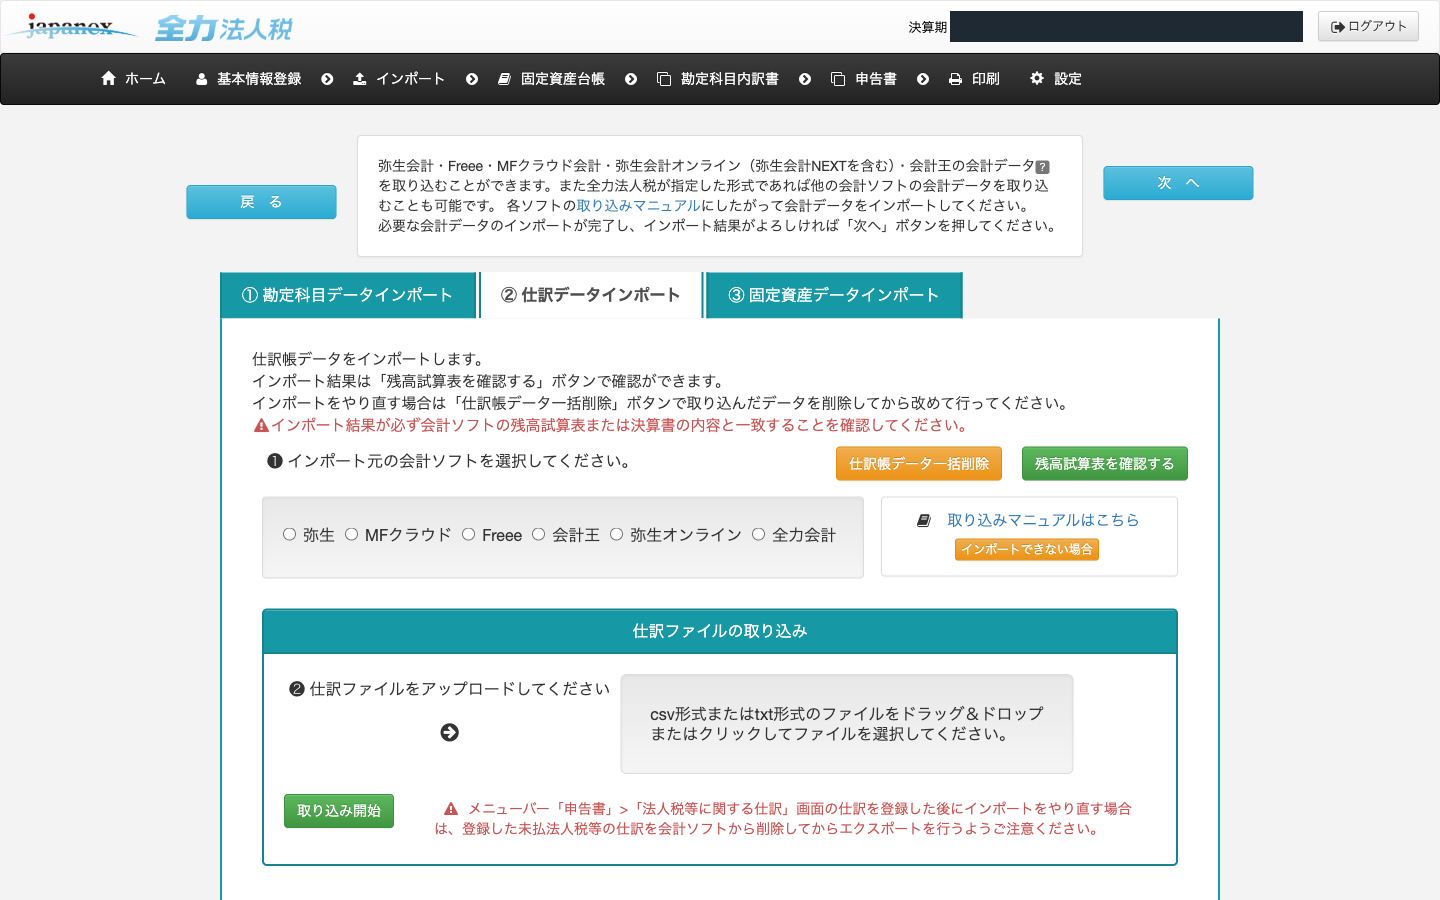
Task: Select the 会計王 radio button
Action: click(538, 534)
